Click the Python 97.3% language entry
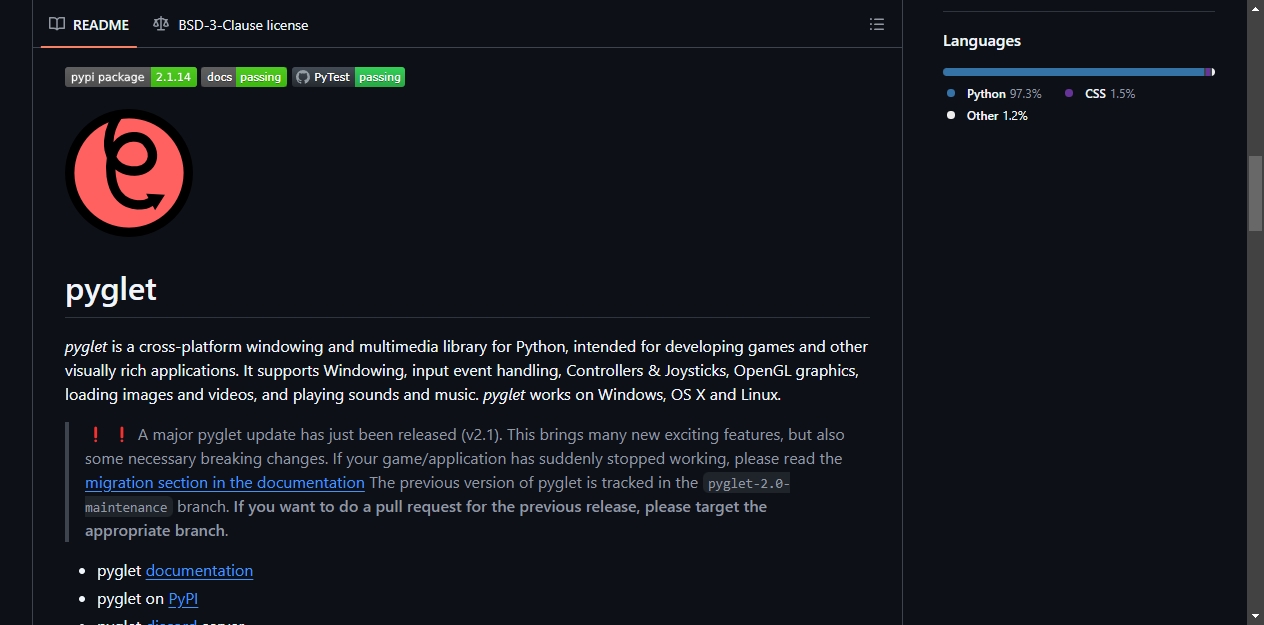Viewport: 1264px width, 625px height. coord(994,93)
